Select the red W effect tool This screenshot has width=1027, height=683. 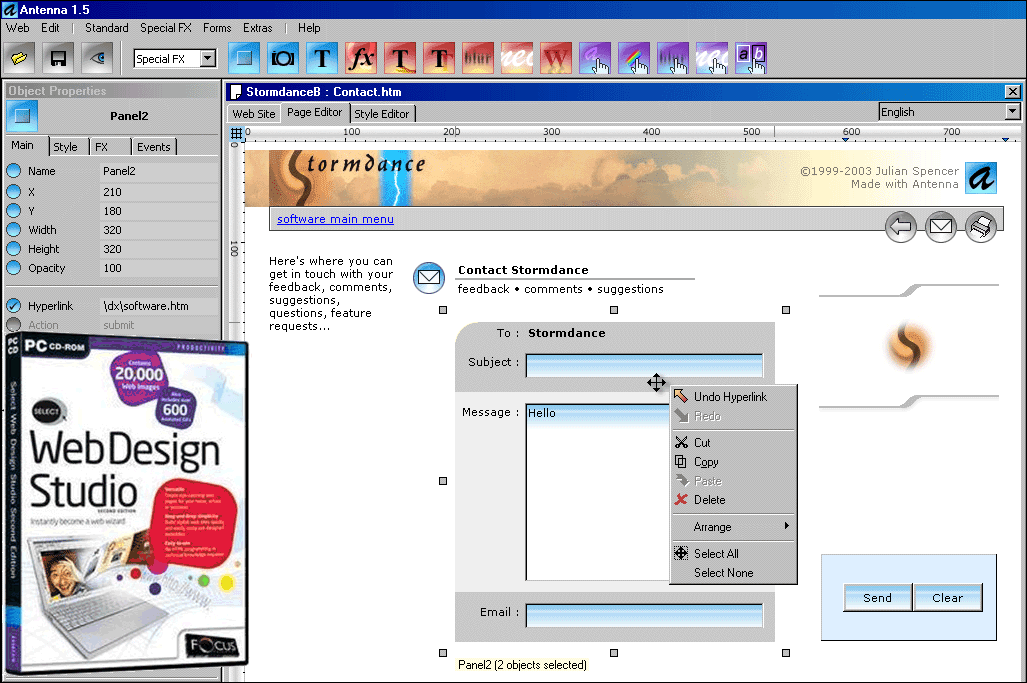pyautogui.click(x=556, y=58)
